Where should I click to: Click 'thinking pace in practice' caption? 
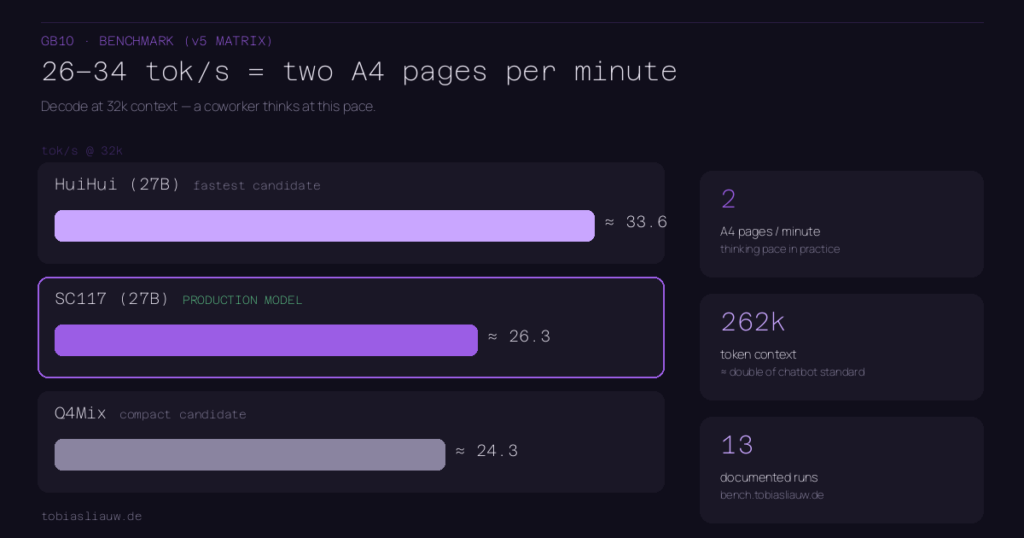780,249
